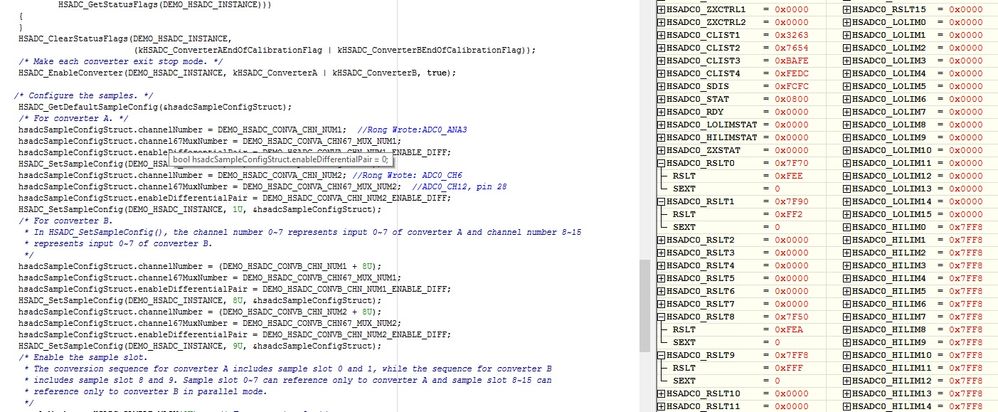Expand the HSADC0_LOLIMSTAT register
The height and width of the screenshot is (412, 998).
click(661, 125)
